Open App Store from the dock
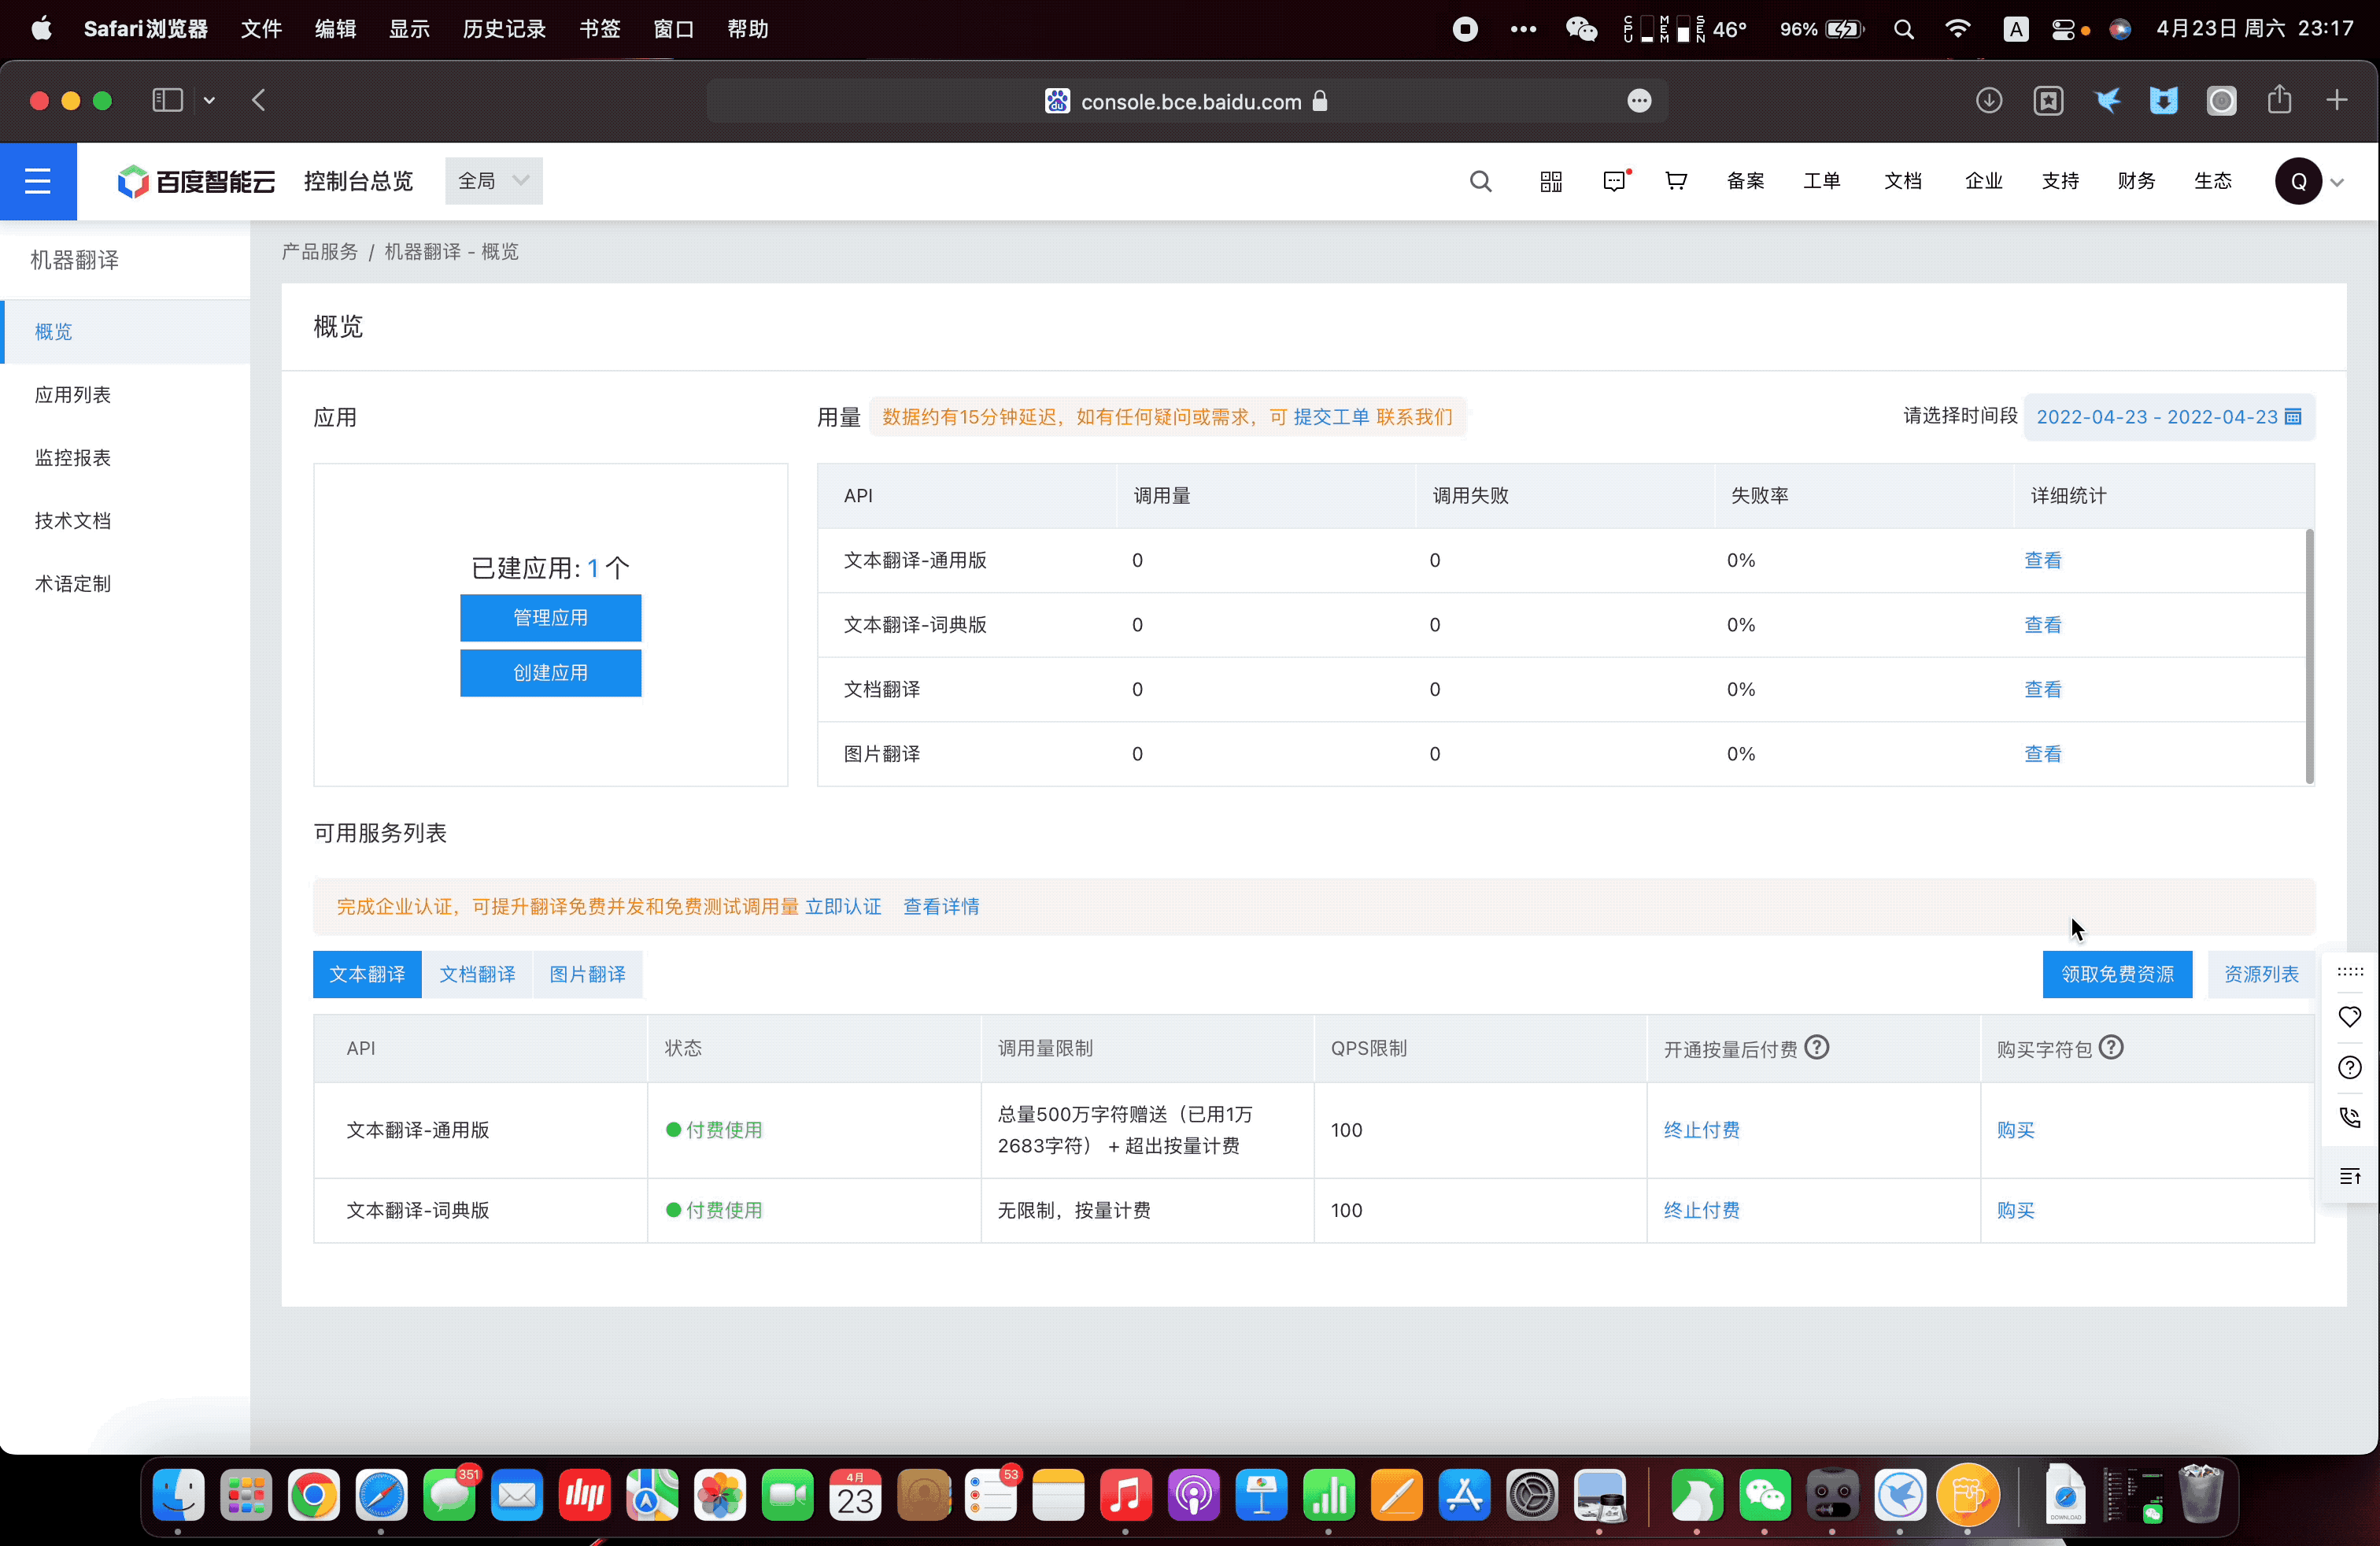This screenshot has width=2380, height=1546. click(1464, 1496)
